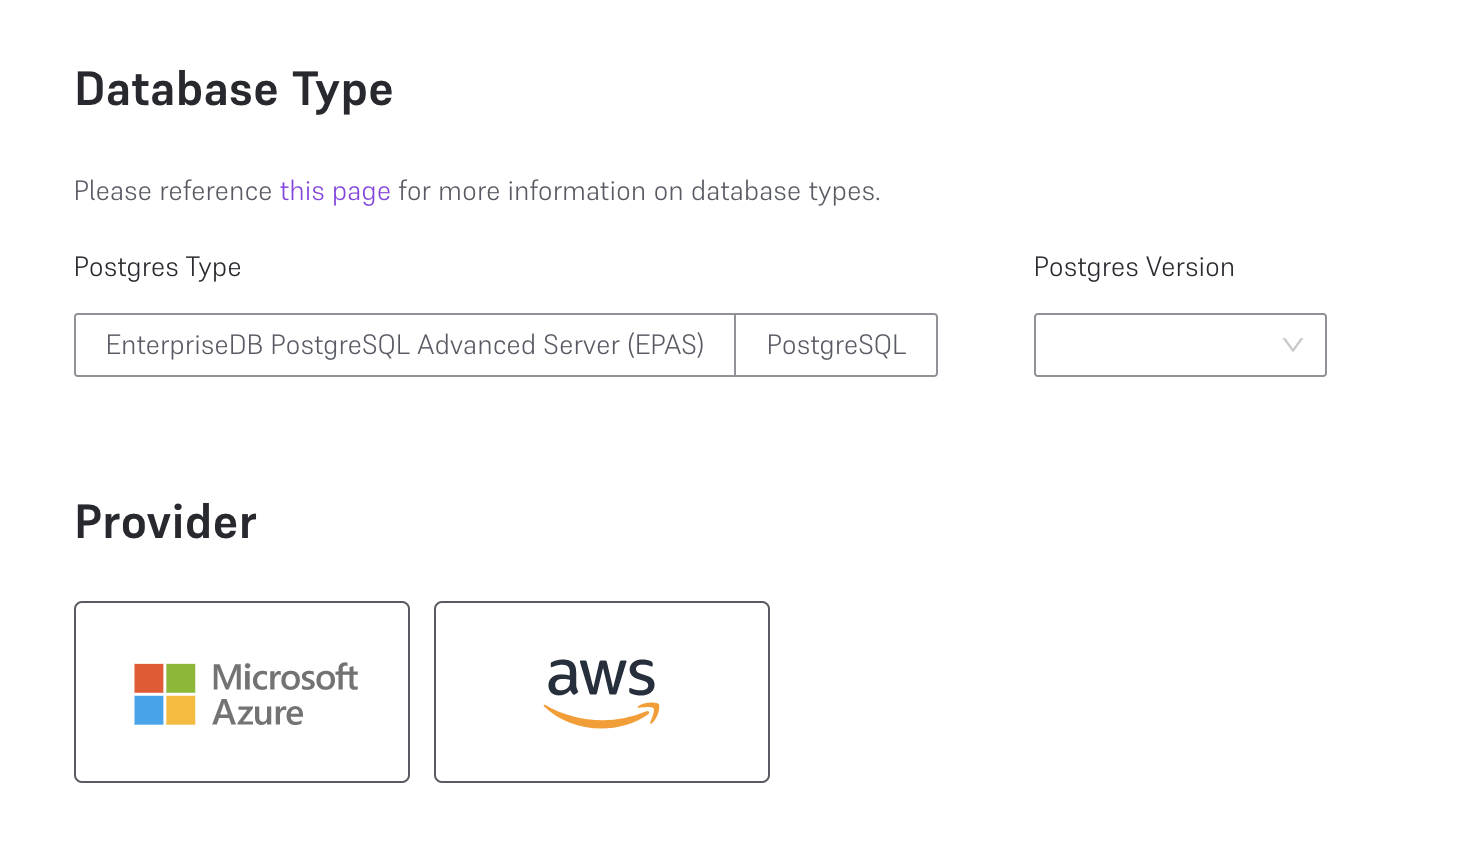This screenshot has width=1458, height=856.
Task: Click the 'for more information on database types' text
Action: point(639,191)
